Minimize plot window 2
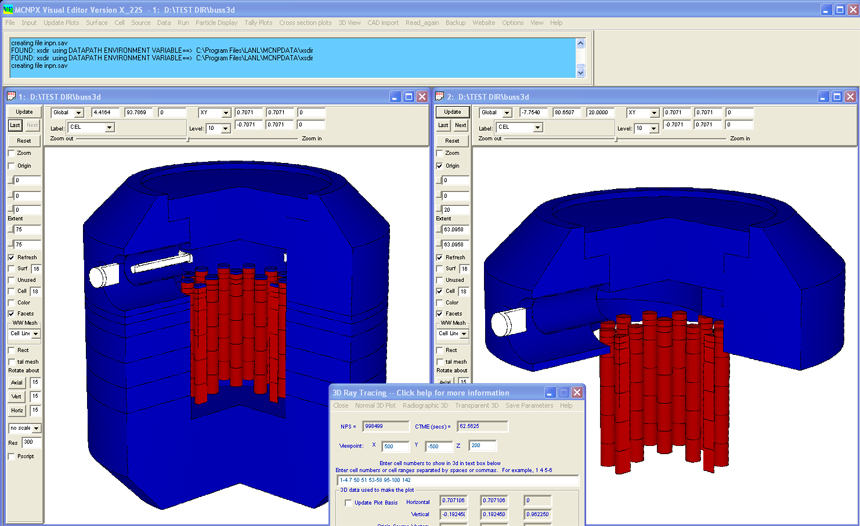 pos(824,97)
